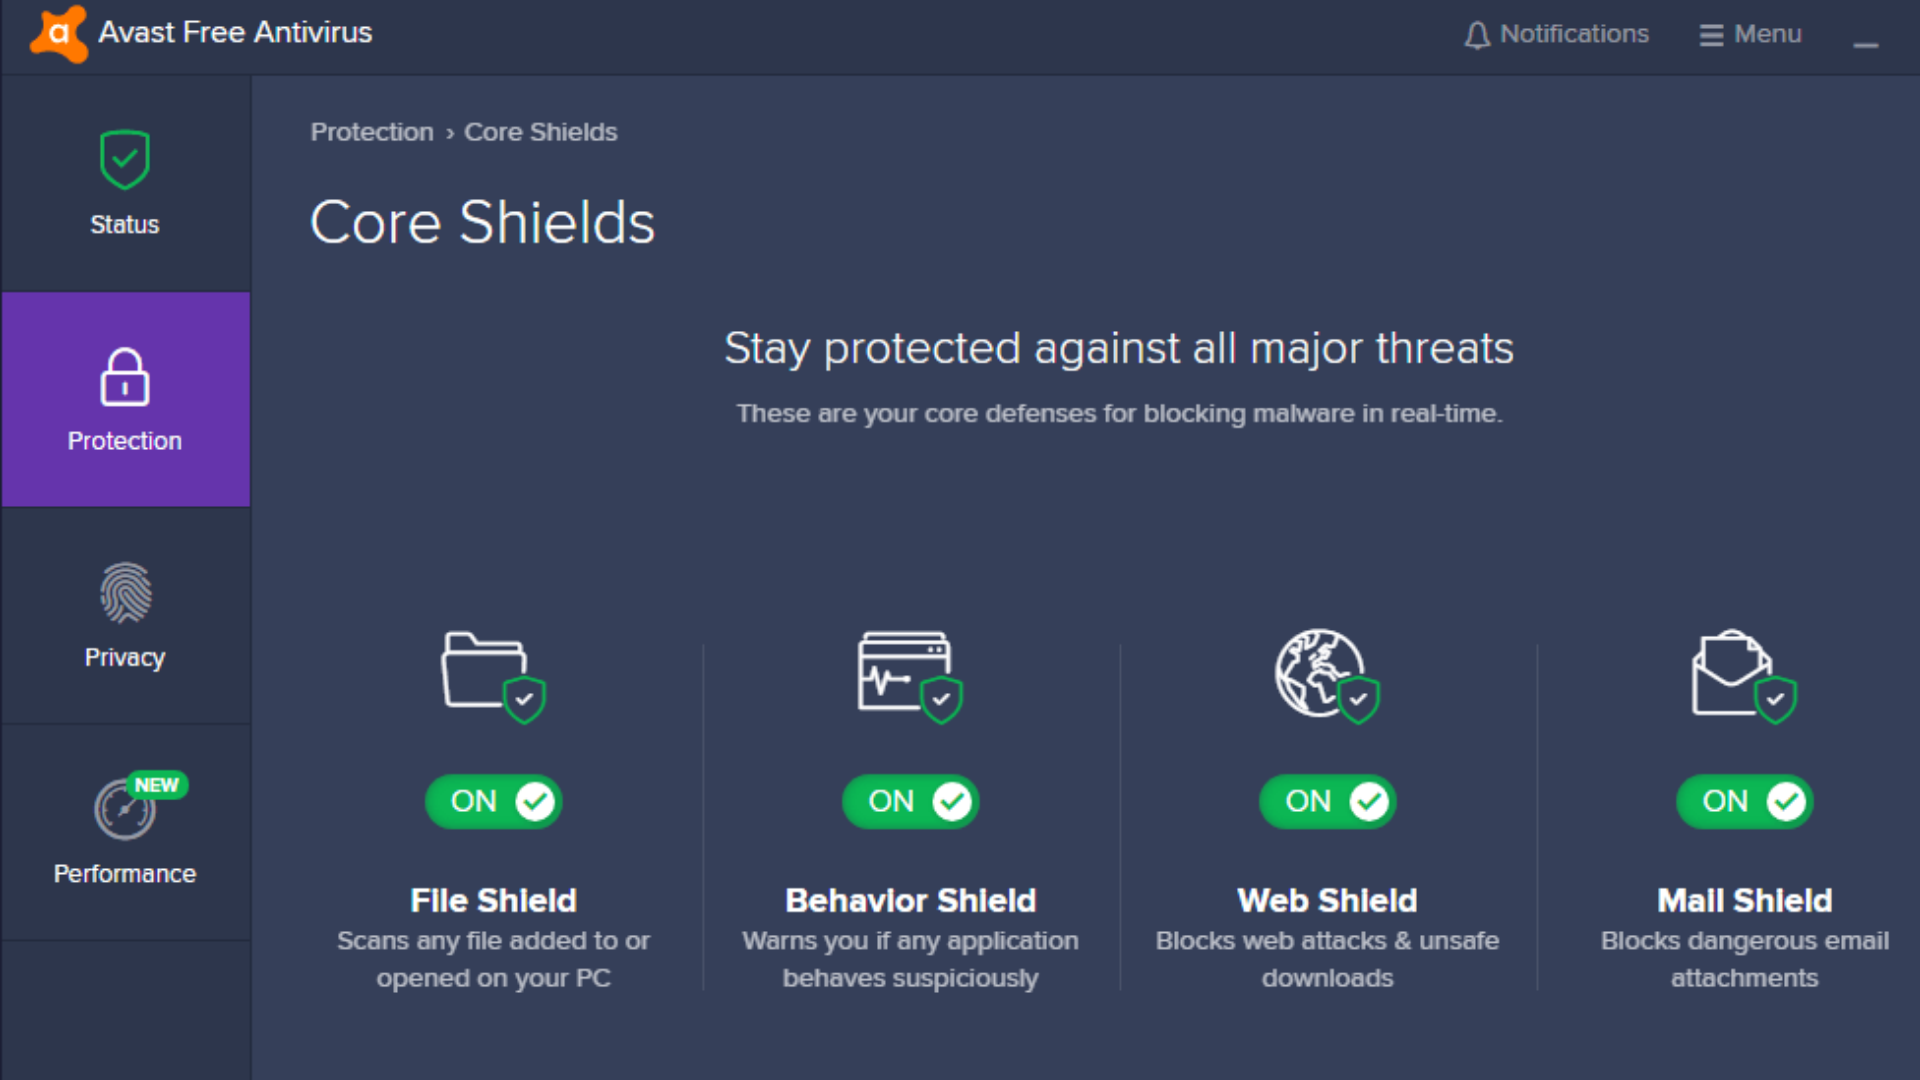Viewport: 1920px width, 1080px height.
Task: Click the Privacy fingerprint icon
Action: tap(124, 592)
